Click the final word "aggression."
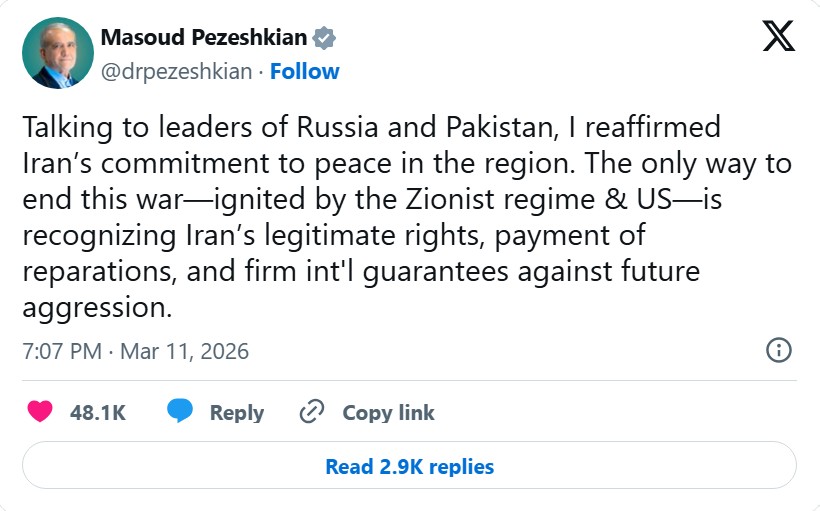Image resolution: width=820 pixels, height=511 pixels. coord(97,306)
